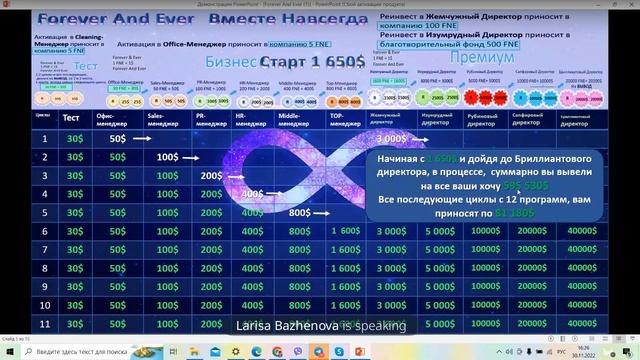Open the volume control in system tray
This screenshot has height=360, width=640.
(x=509, y=351)
